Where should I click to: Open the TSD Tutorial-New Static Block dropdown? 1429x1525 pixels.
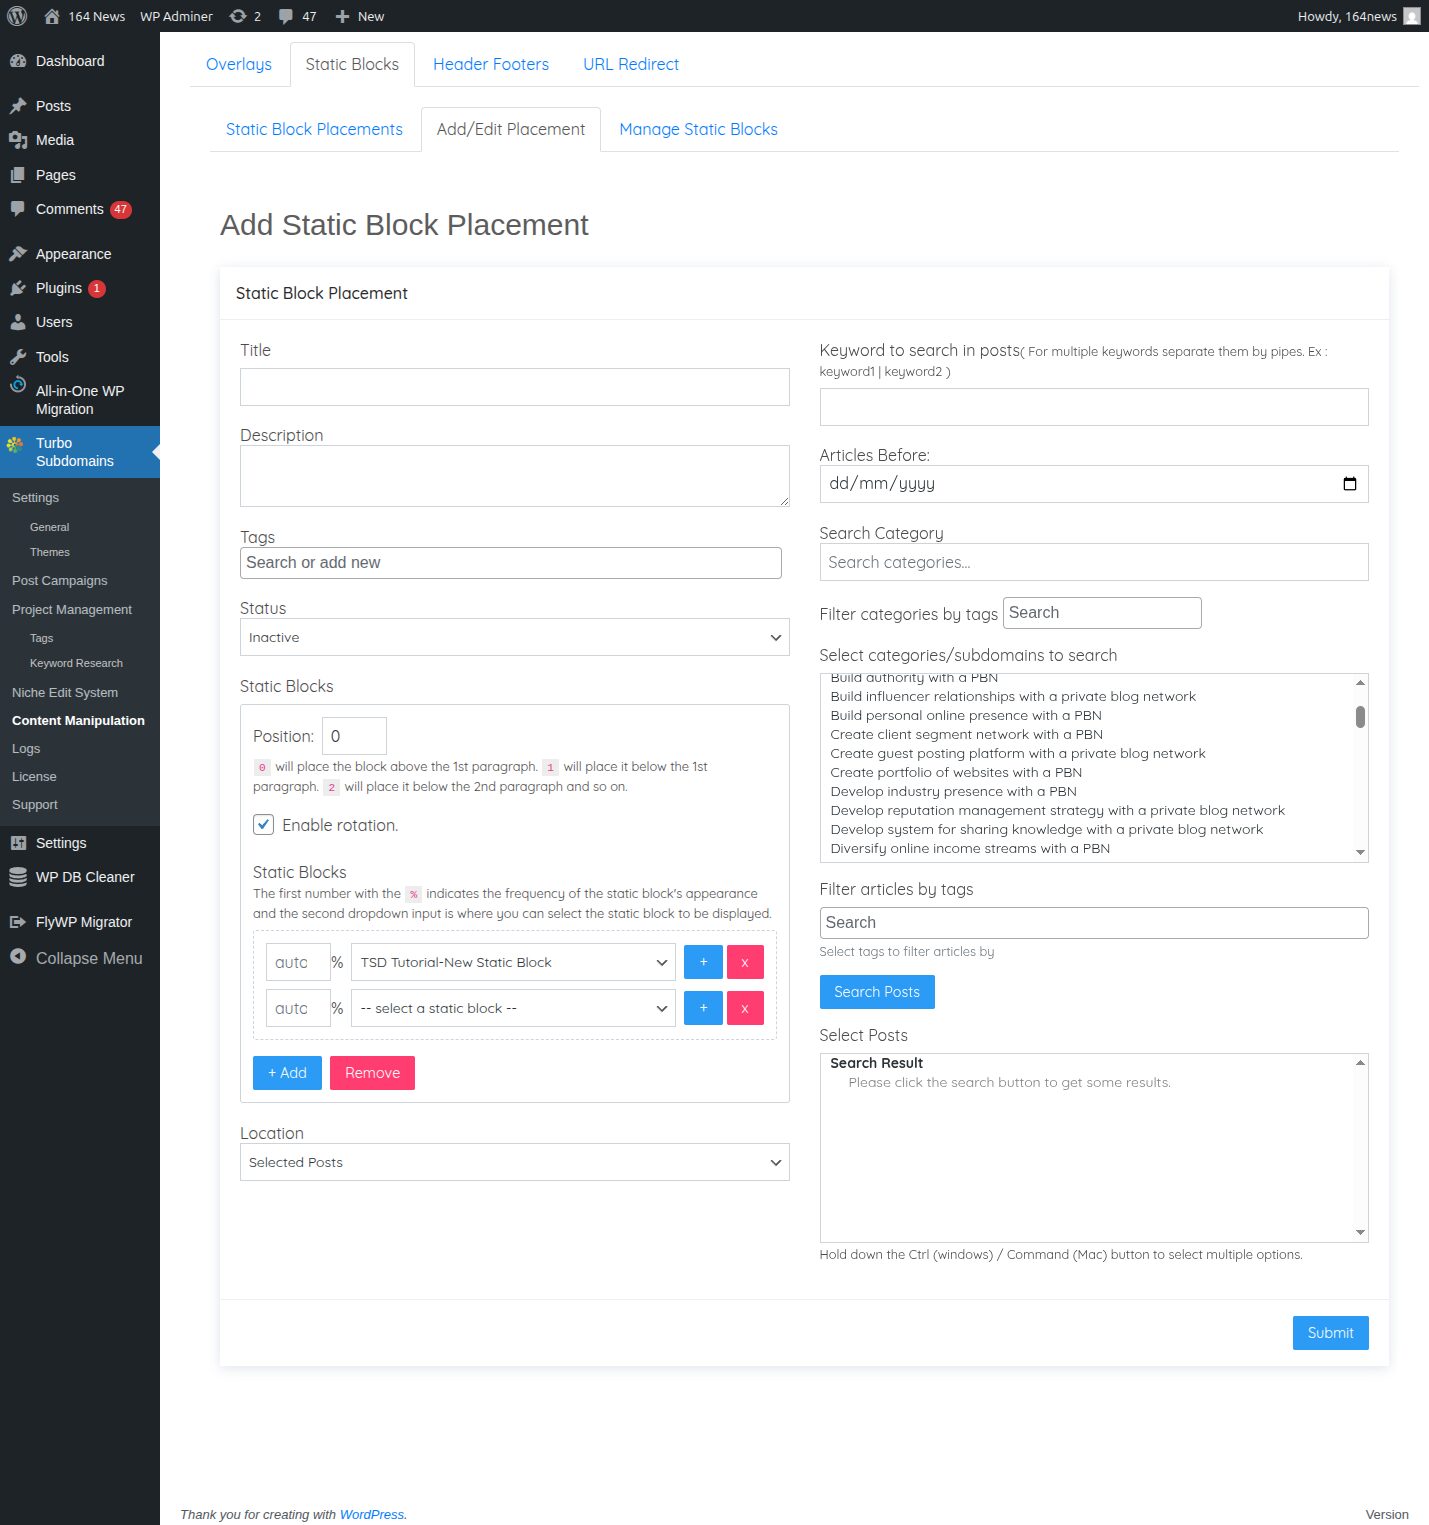click(x=513, y=963)
